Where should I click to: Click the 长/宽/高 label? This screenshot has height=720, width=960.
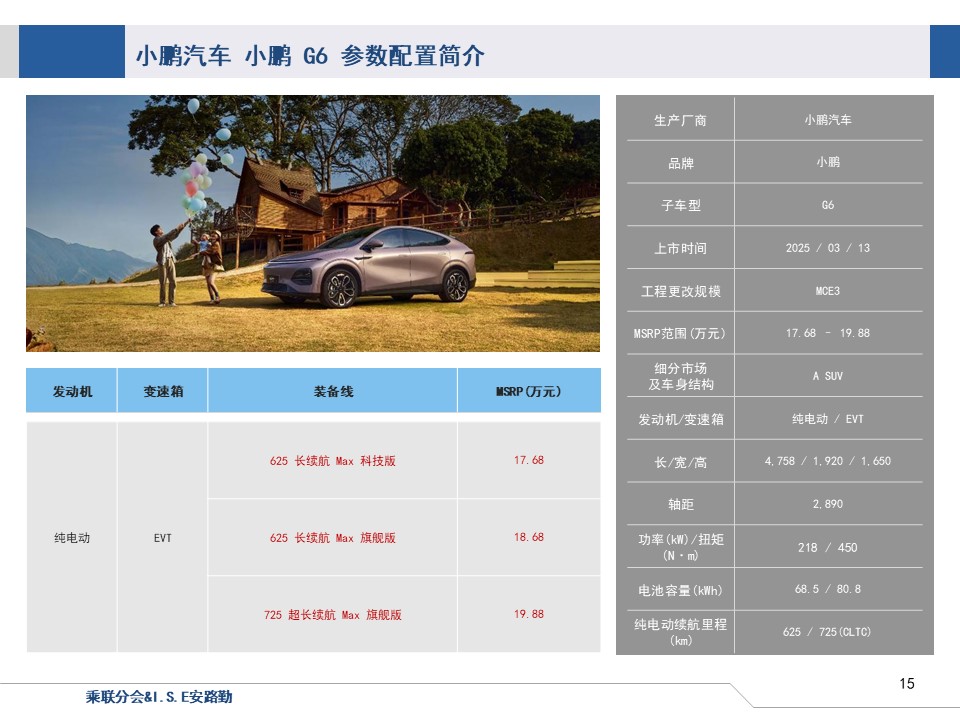tap(680, 462)
